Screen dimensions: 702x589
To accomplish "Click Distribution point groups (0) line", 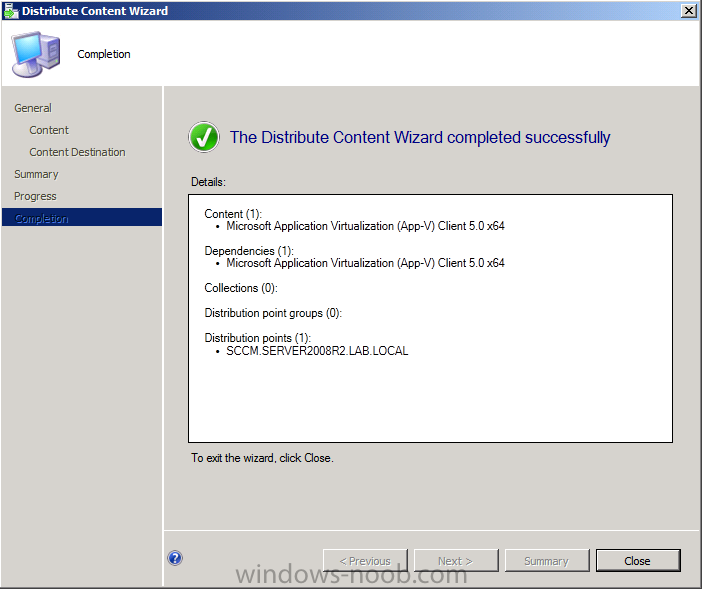I will tap(273, 313).
